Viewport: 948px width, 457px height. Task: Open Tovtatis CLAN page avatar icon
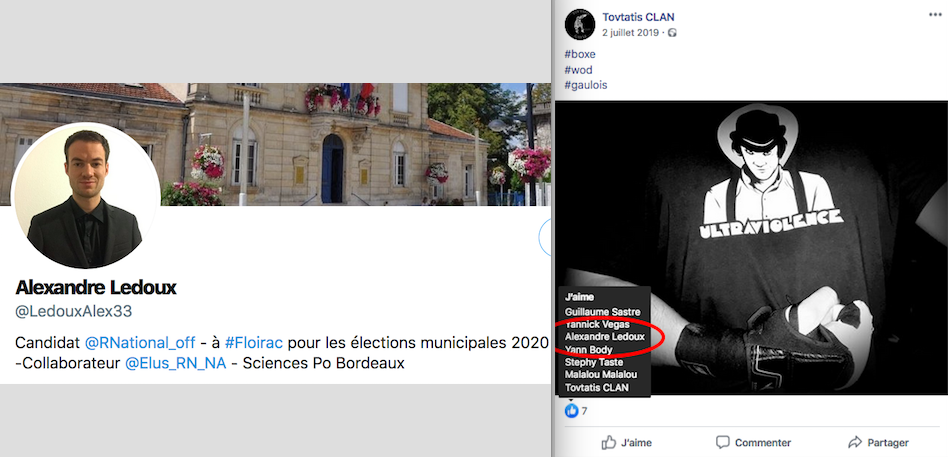click(x=580, y=25)
